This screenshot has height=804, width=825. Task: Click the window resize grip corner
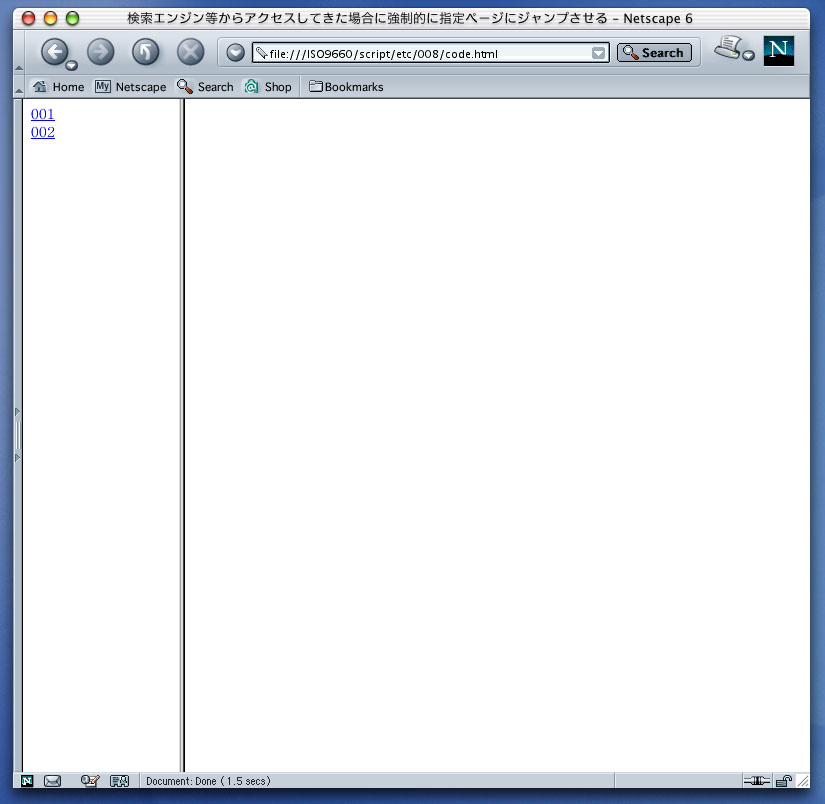pyautogui.click(x=803, y=781)
